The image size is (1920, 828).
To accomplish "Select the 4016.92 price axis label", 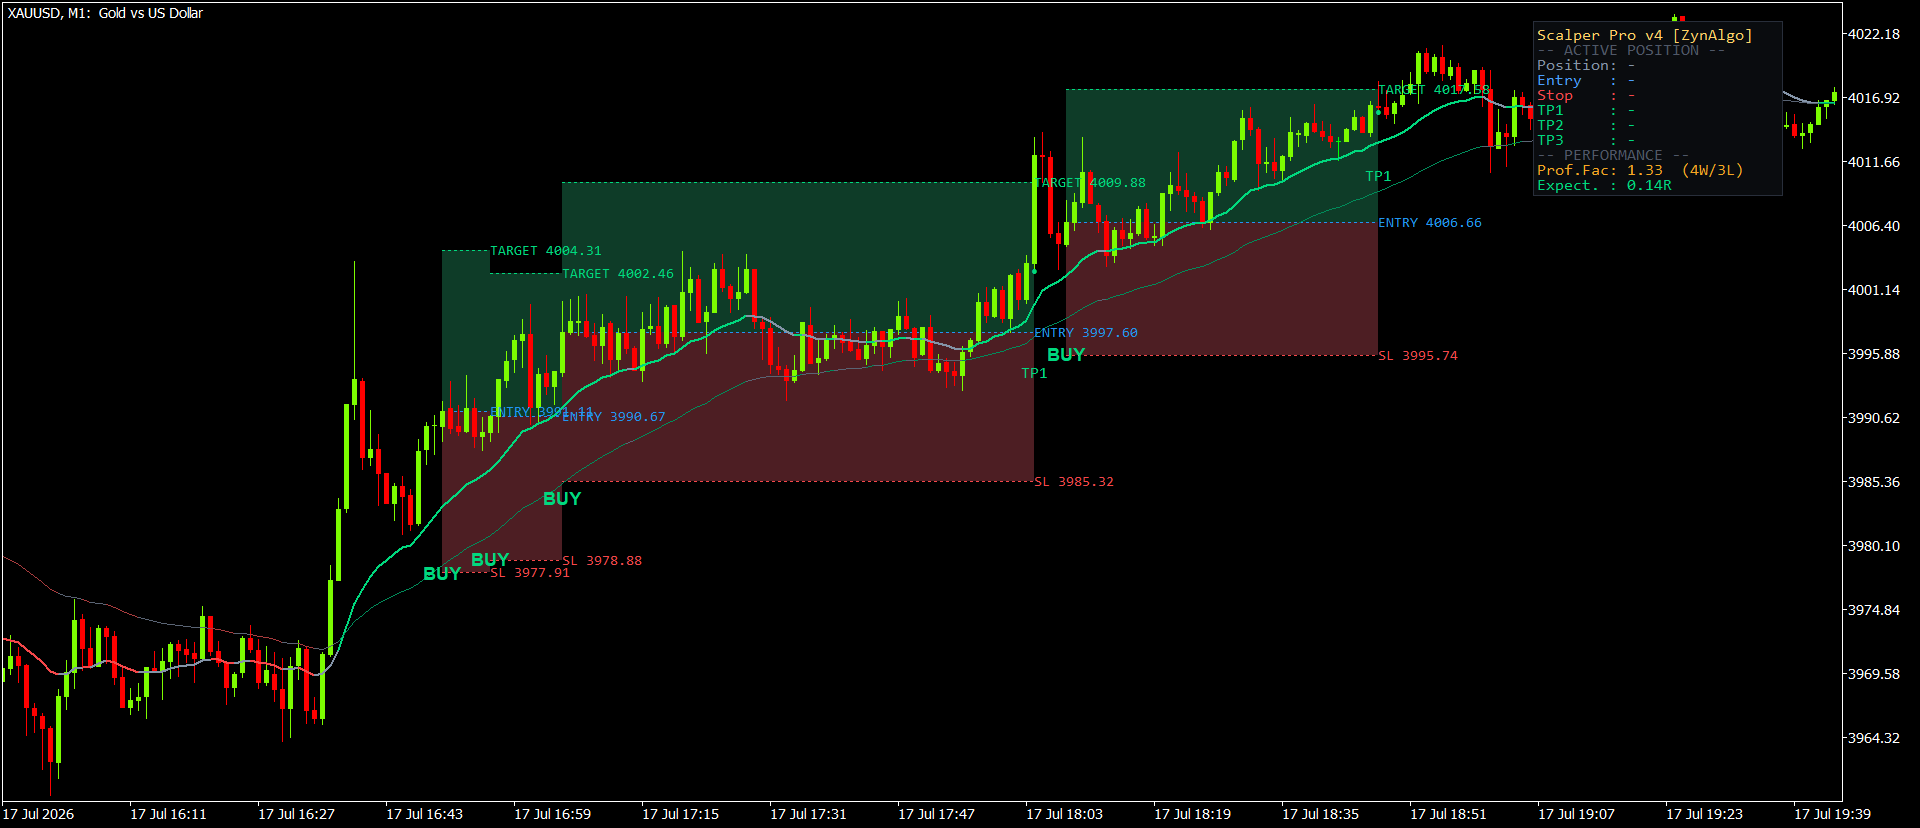I will coord(1873,98).
